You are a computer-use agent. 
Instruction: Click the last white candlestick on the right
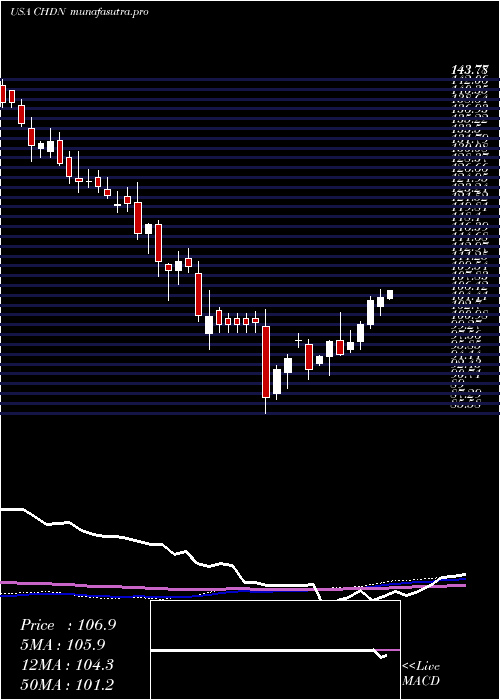coord(390,295)
